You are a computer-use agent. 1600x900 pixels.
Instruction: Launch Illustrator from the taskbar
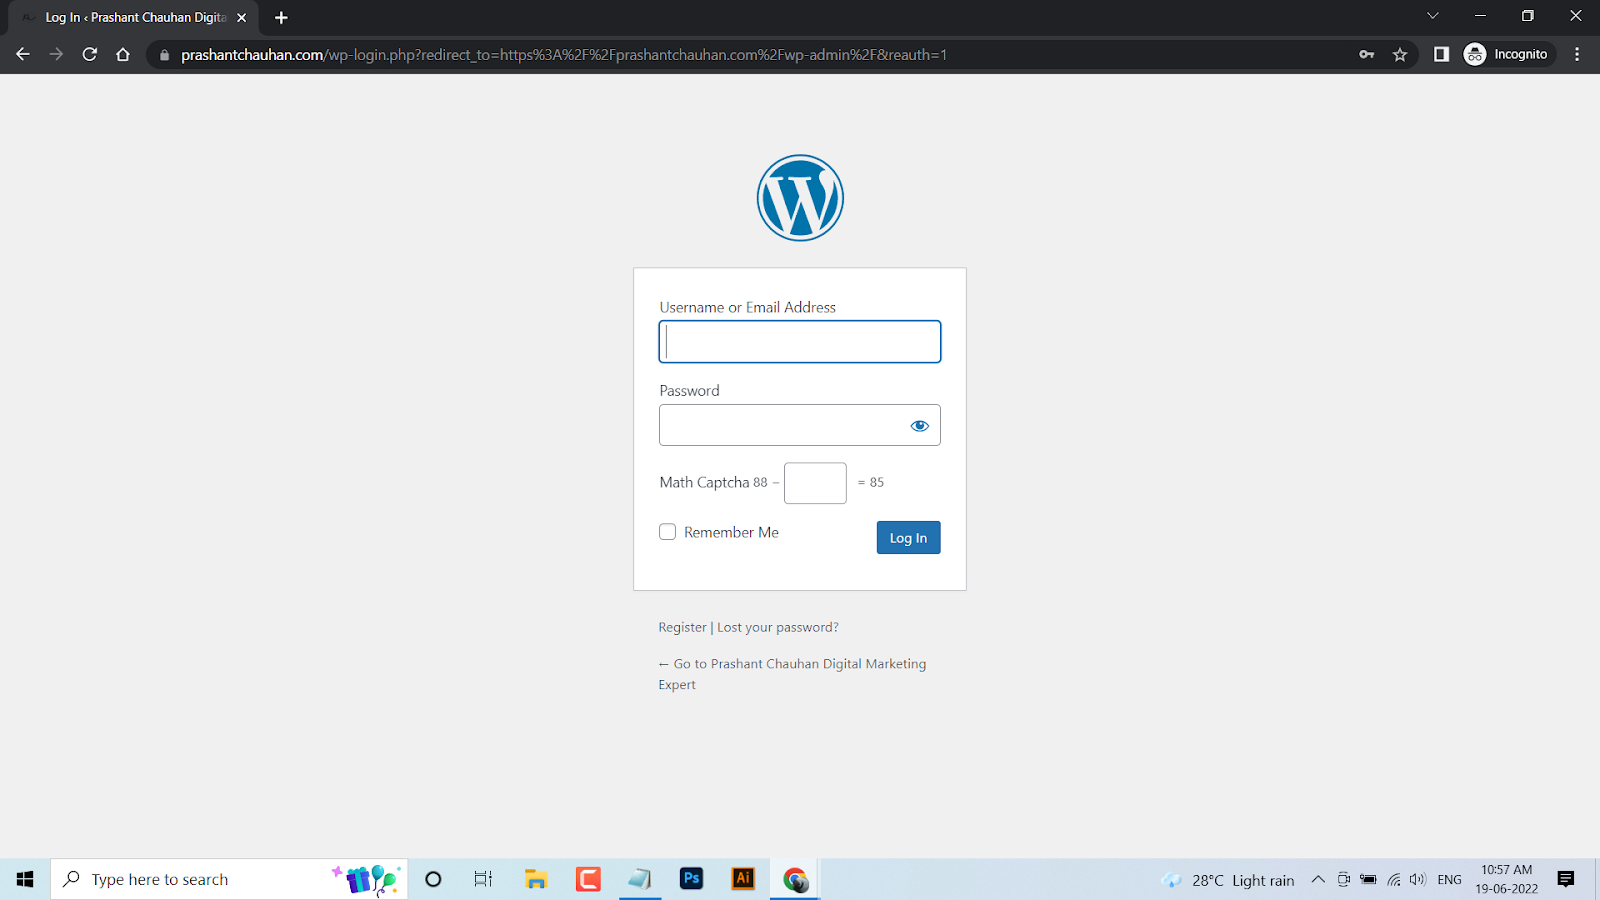(743, 879)
